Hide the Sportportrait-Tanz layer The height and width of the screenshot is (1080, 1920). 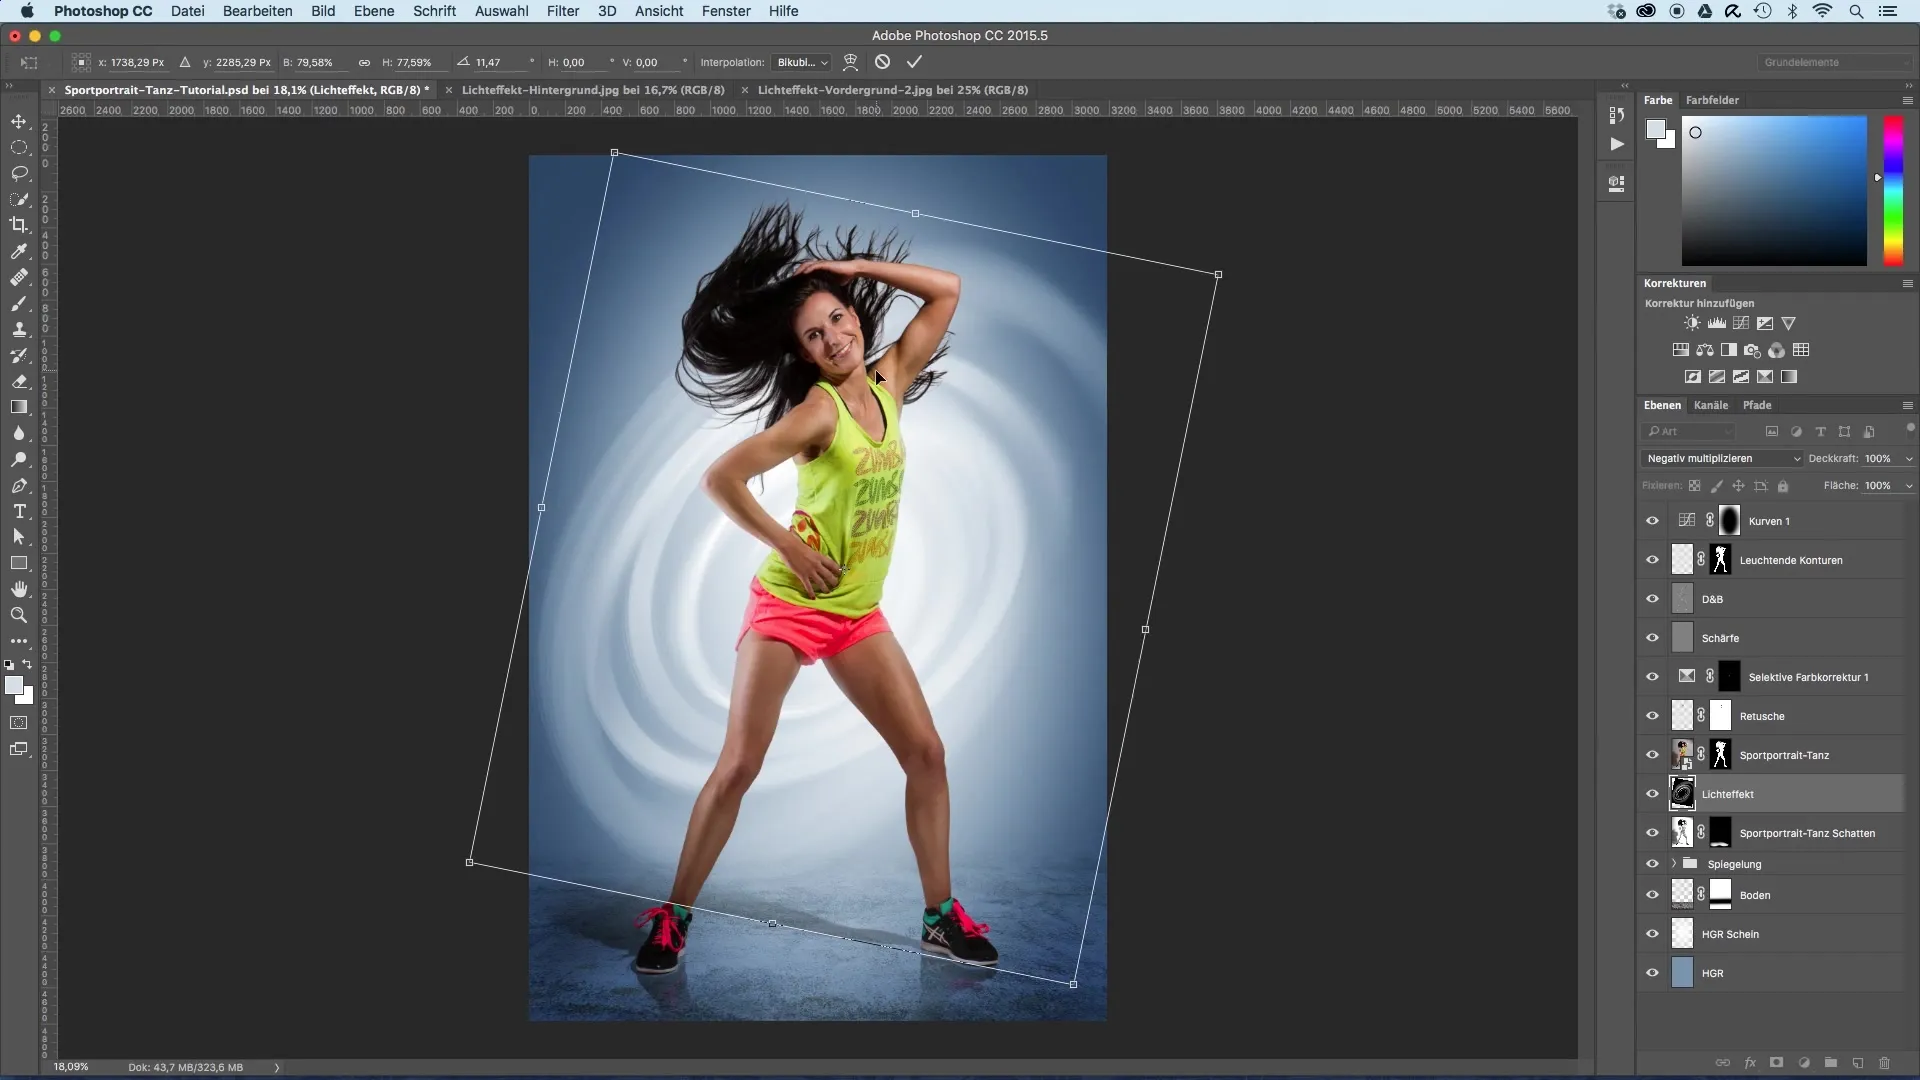pos(1652,755)
